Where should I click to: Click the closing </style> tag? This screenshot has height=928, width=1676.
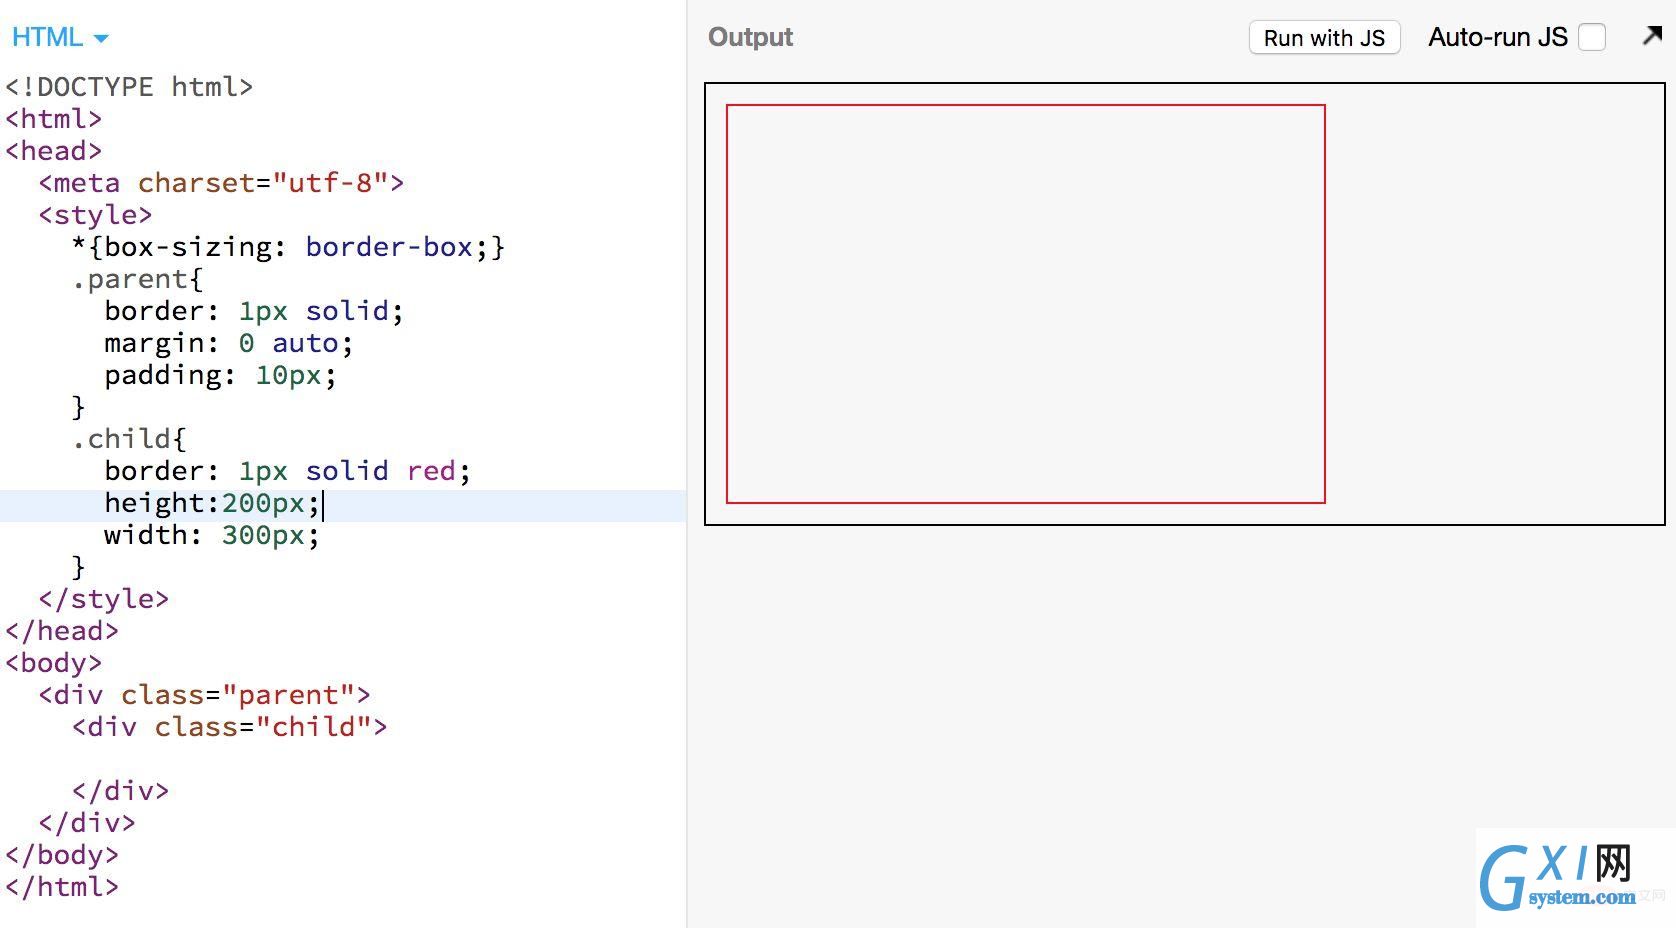[104, 599]
